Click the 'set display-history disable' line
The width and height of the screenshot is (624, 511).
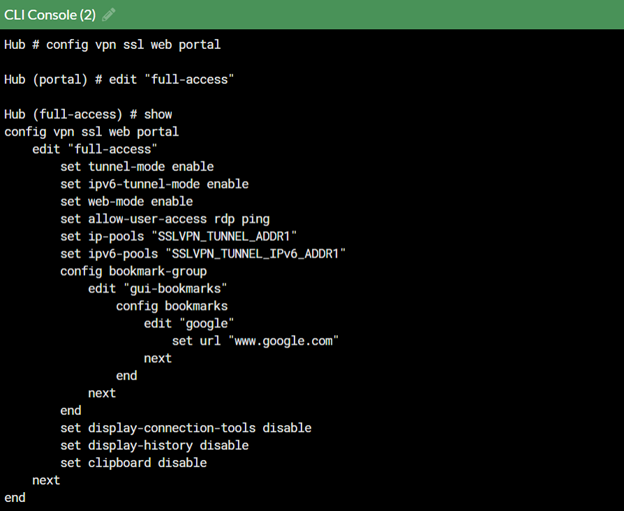click(x=154, y=445)
